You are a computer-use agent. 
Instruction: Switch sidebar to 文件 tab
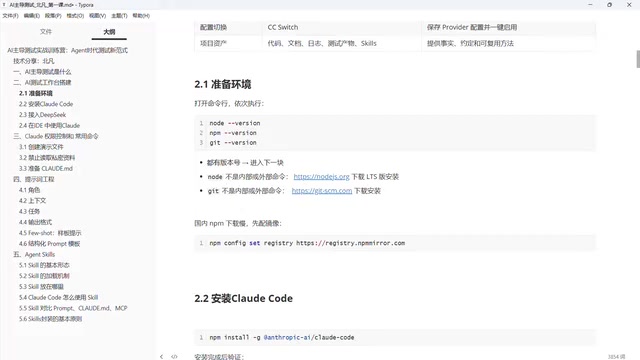pyautogui.click(x=46, y=31)
